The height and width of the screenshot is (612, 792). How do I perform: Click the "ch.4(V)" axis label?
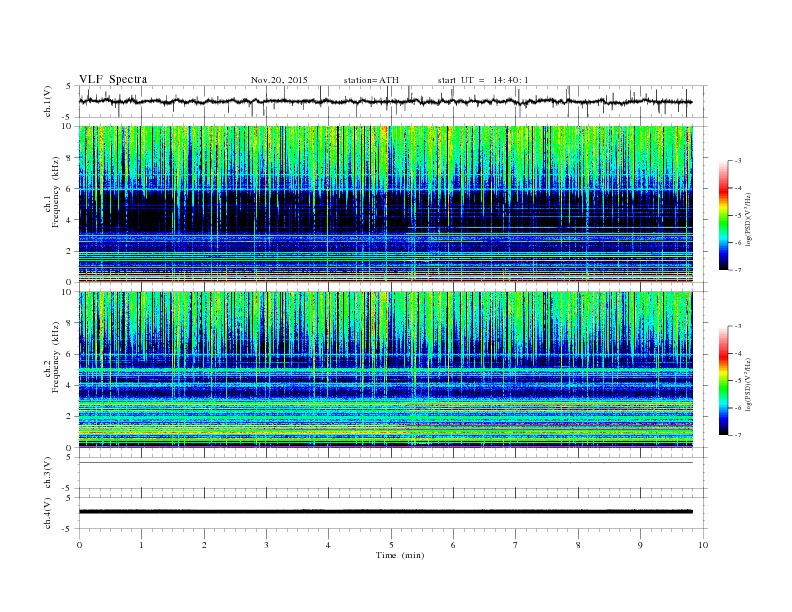(x=48, y=513)
